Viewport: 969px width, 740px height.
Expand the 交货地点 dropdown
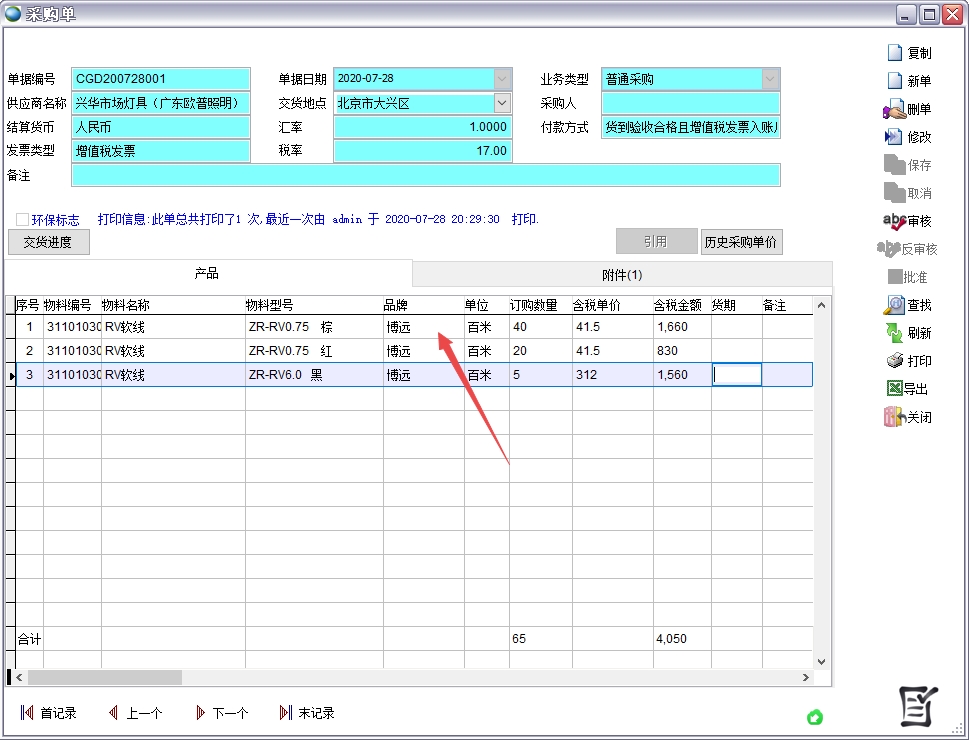click(x=502, y=103)
